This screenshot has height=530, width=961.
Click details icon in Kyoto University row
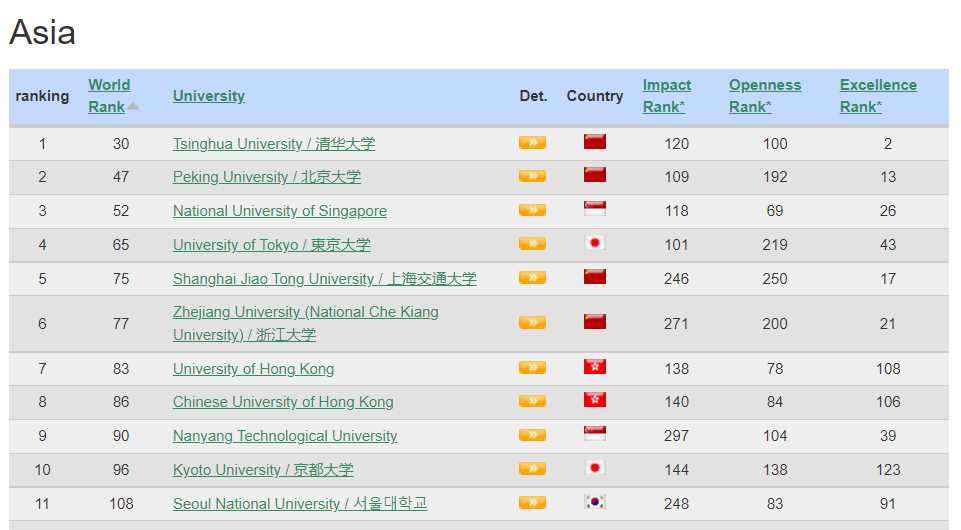tap(532, 469)
